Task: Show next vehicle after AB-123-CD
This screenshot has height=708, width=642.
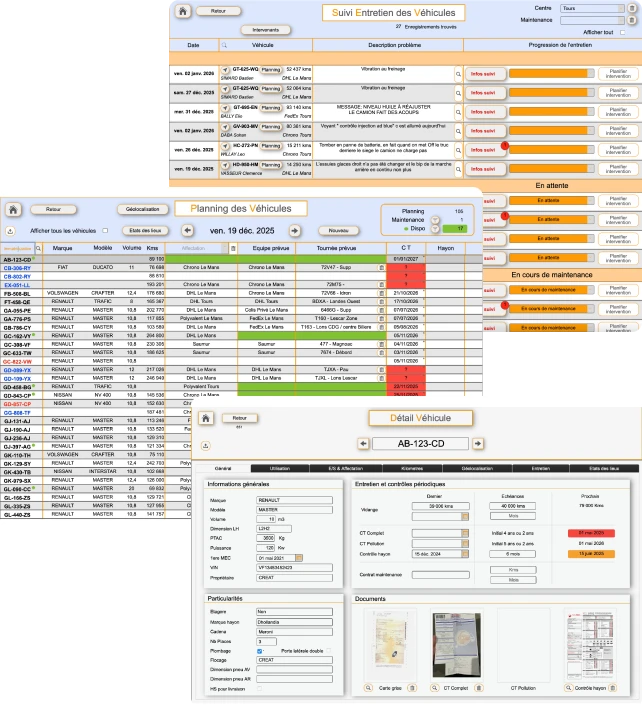Action: click(478, 444)
